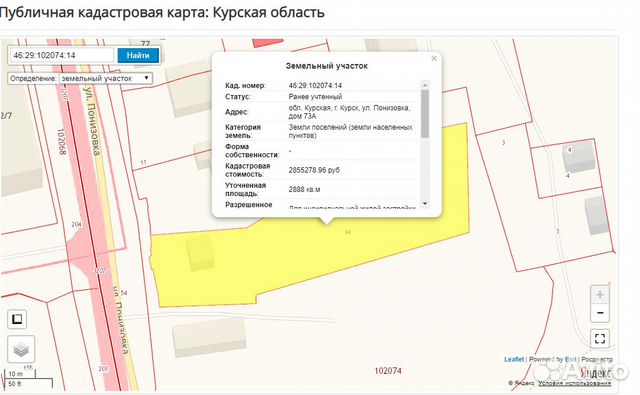Click the Земельный участок popup title
640x395 pixels.
(x=327, y=66)
